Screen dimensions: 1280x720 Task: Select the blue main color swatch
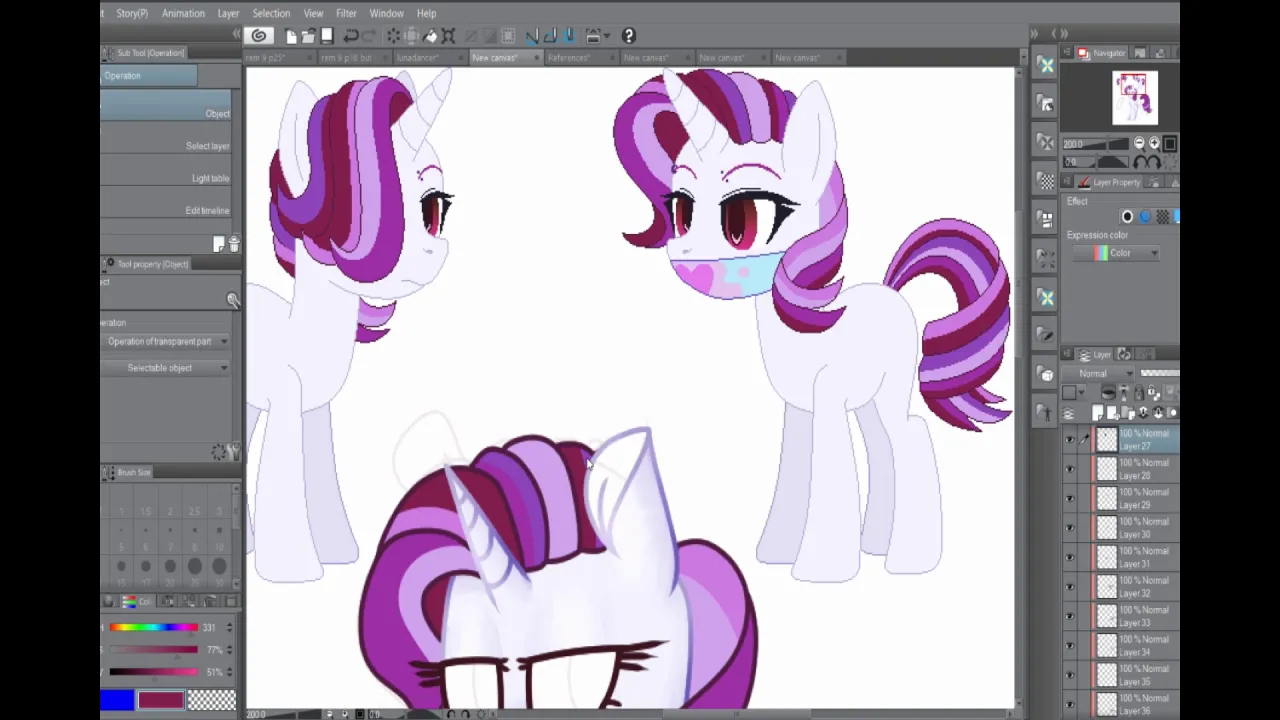click(x=117, y=700)
